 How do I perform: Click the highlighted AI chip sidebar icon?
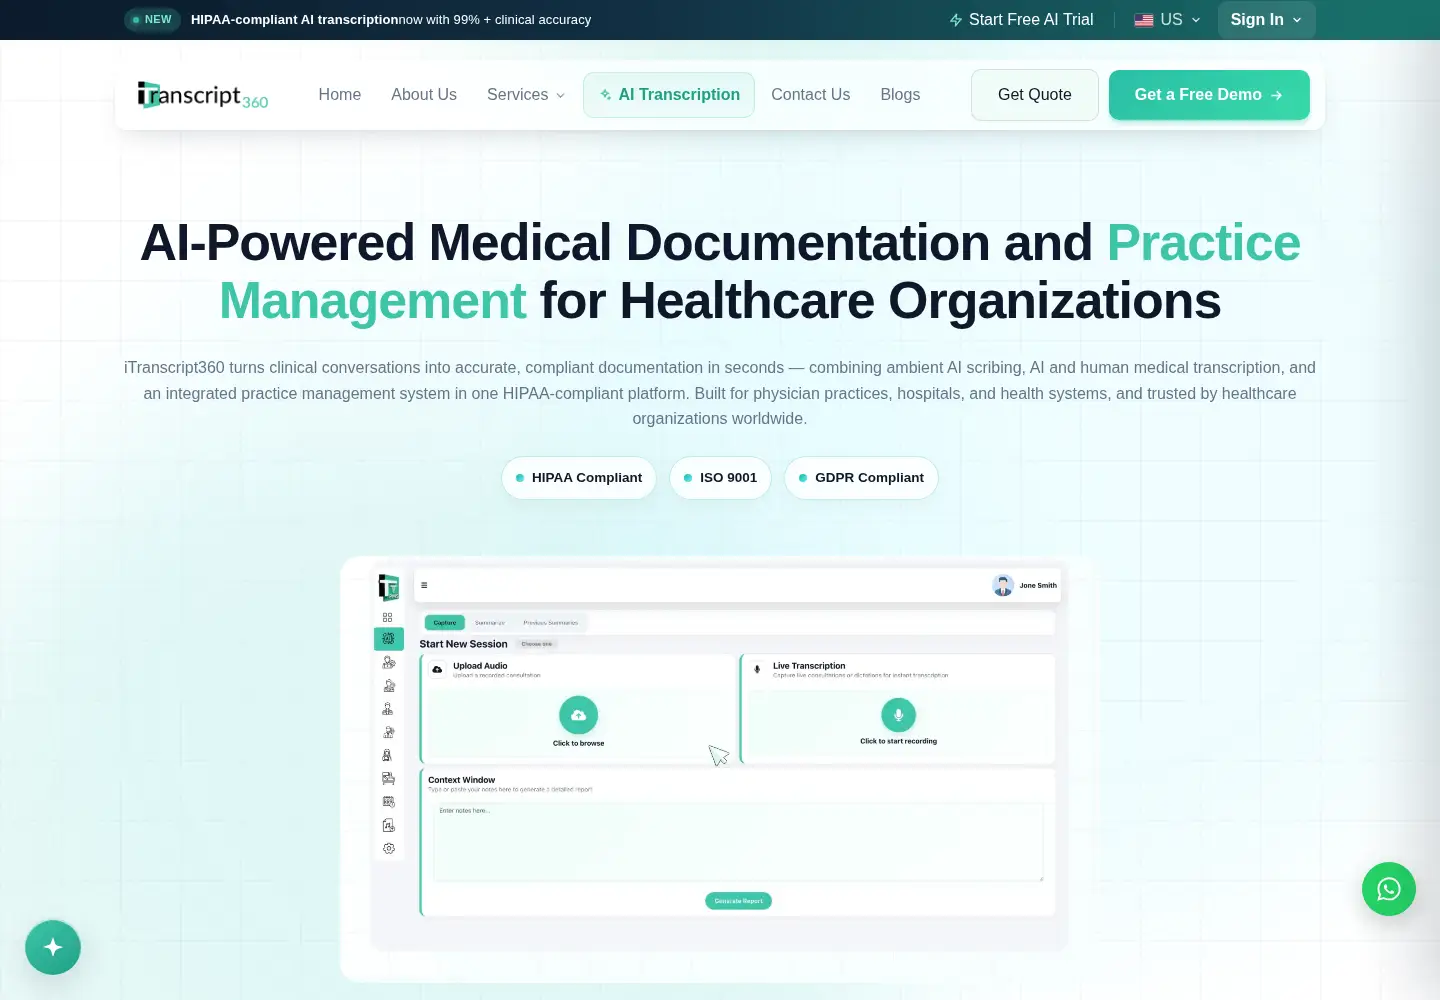[x=388, y=638]
